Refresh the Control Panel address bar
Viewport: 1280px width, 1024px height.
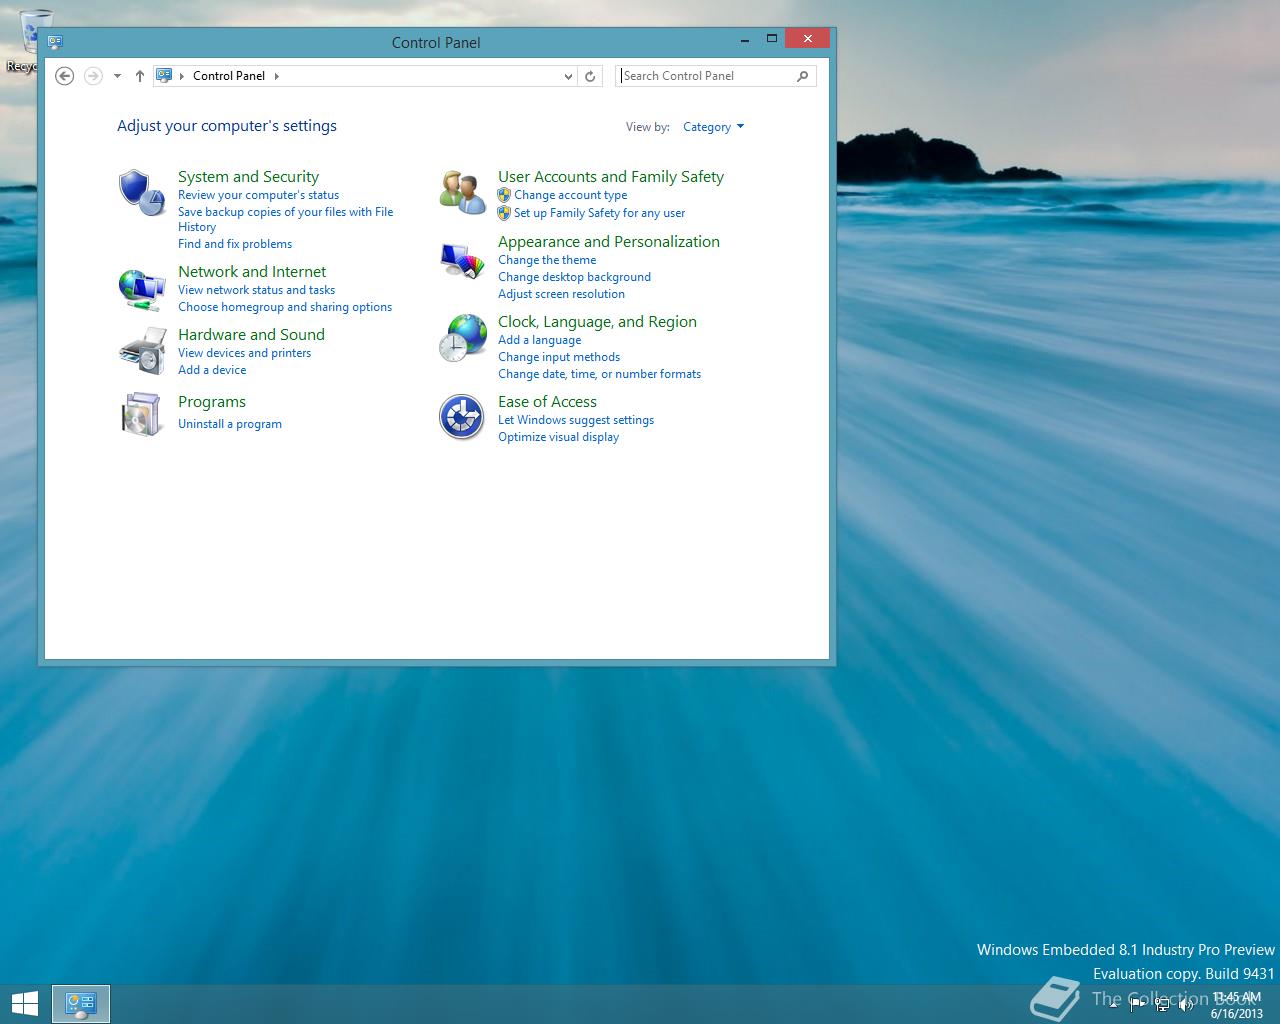click(x=590, y=76)
